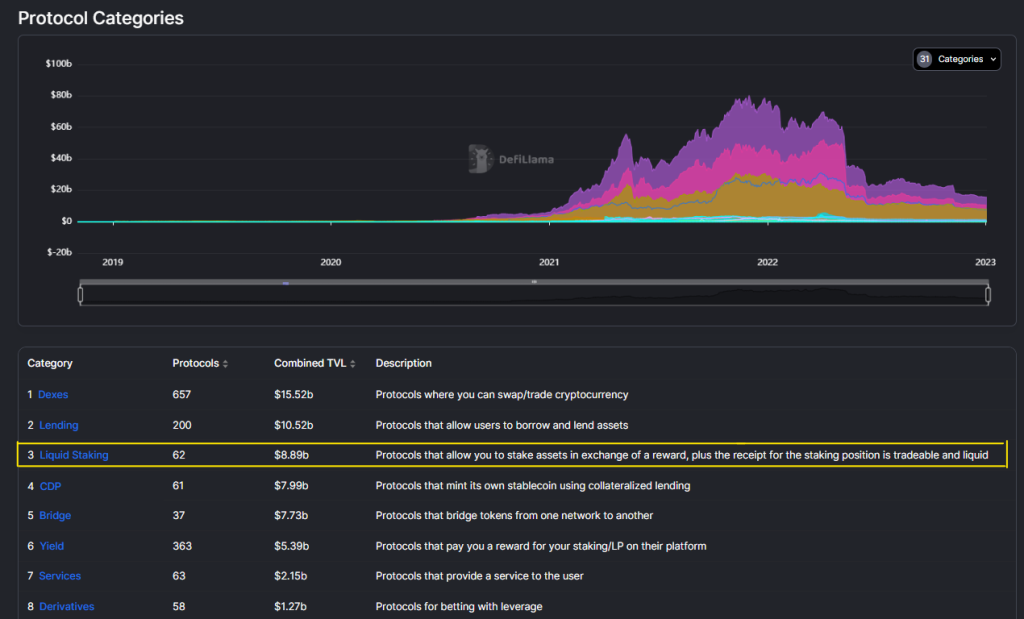Select the $5.39b TVL value for Yield
The height and width of the screenshot is (619, 1024).
291,546
